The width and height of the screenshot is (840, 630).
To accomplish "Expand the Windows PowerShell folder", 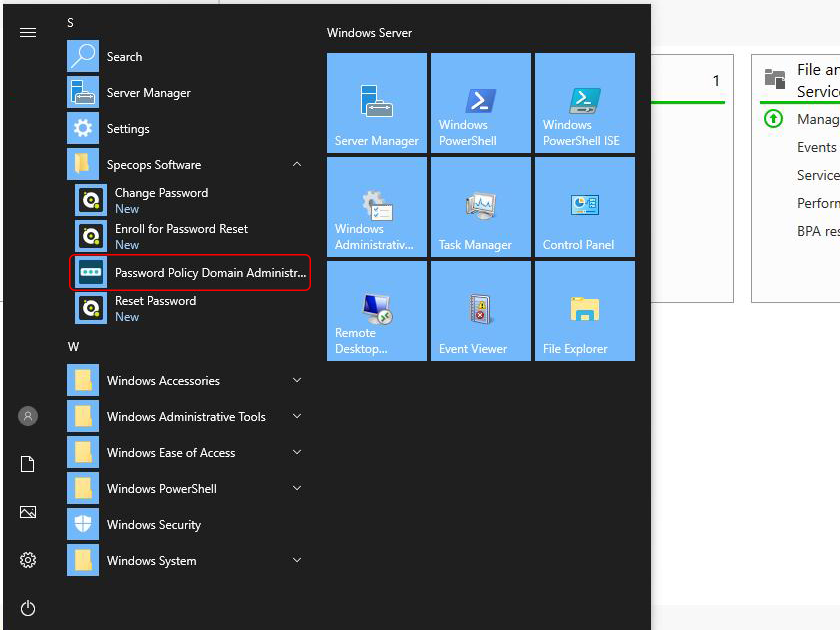I will pyautogui.click(x=297, y=488).
